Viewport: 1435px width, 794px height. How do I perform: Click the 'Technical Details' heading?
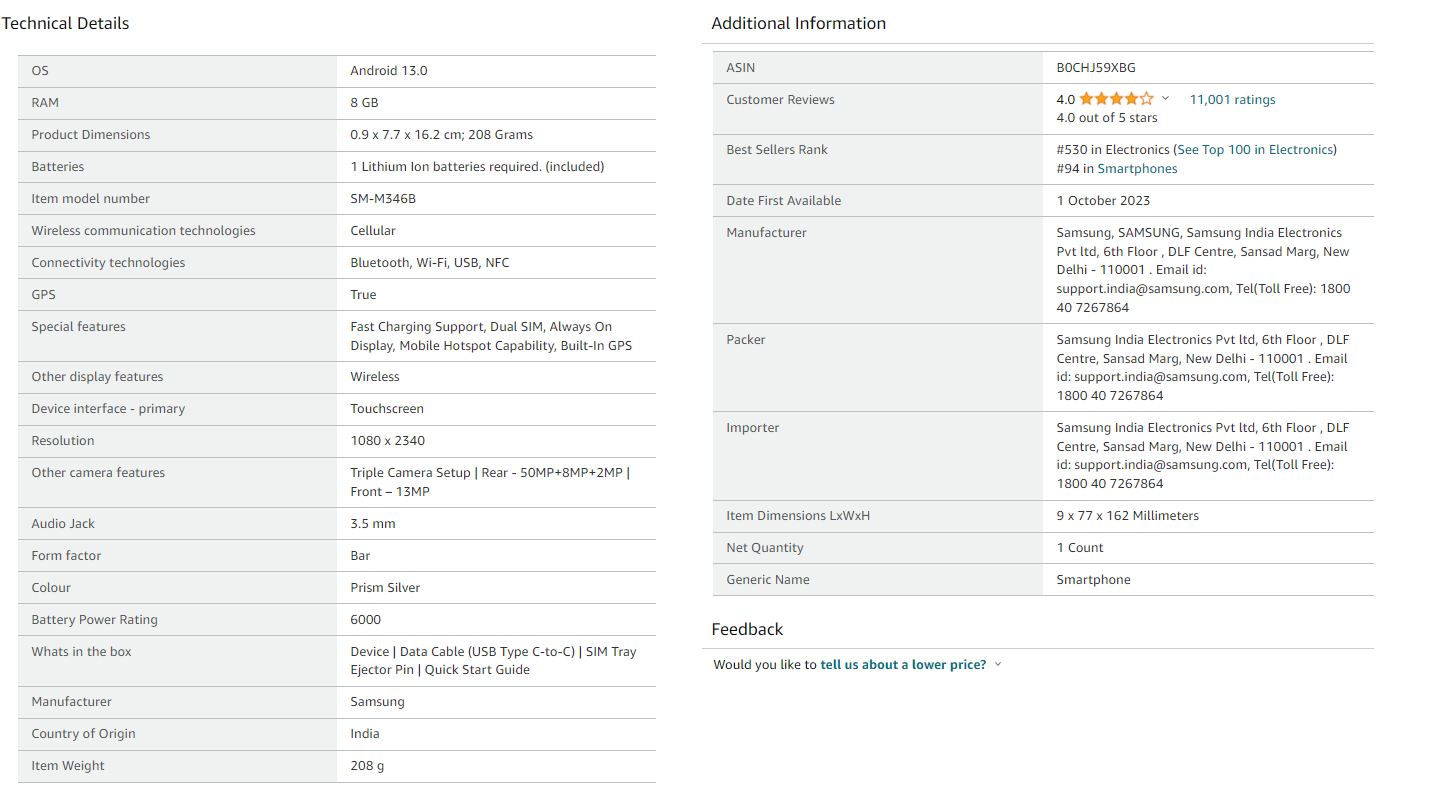click(65, 23)
